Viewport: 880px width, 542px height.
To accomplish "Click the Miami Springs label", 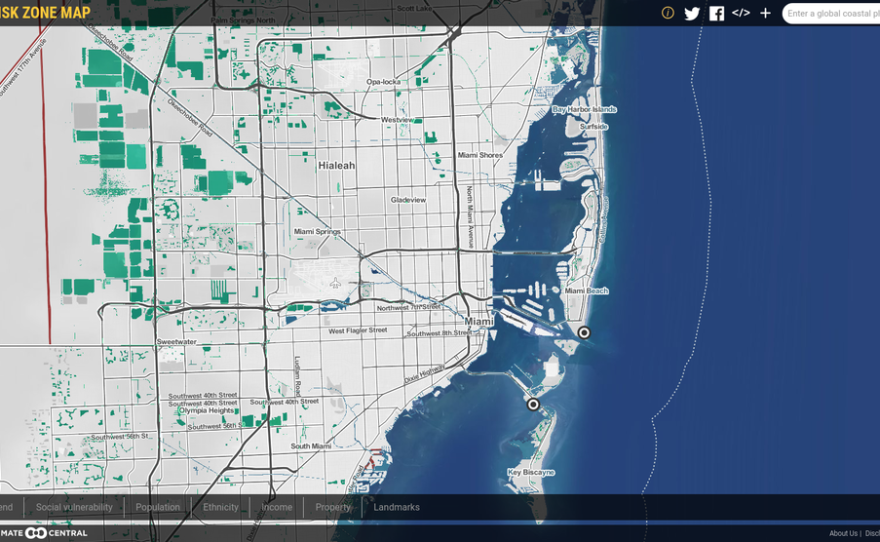I will click(x=317, y=231).
